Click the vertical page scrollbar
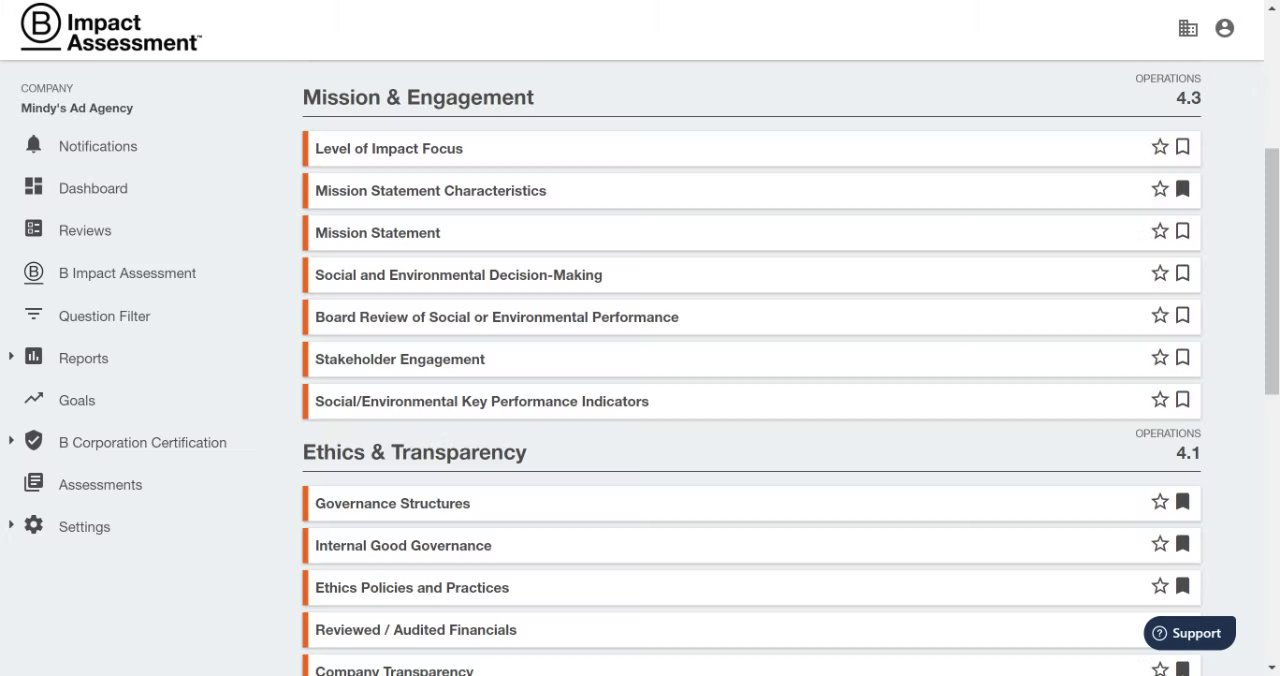The image size is (1280, 676). [x=1271, y=270]
